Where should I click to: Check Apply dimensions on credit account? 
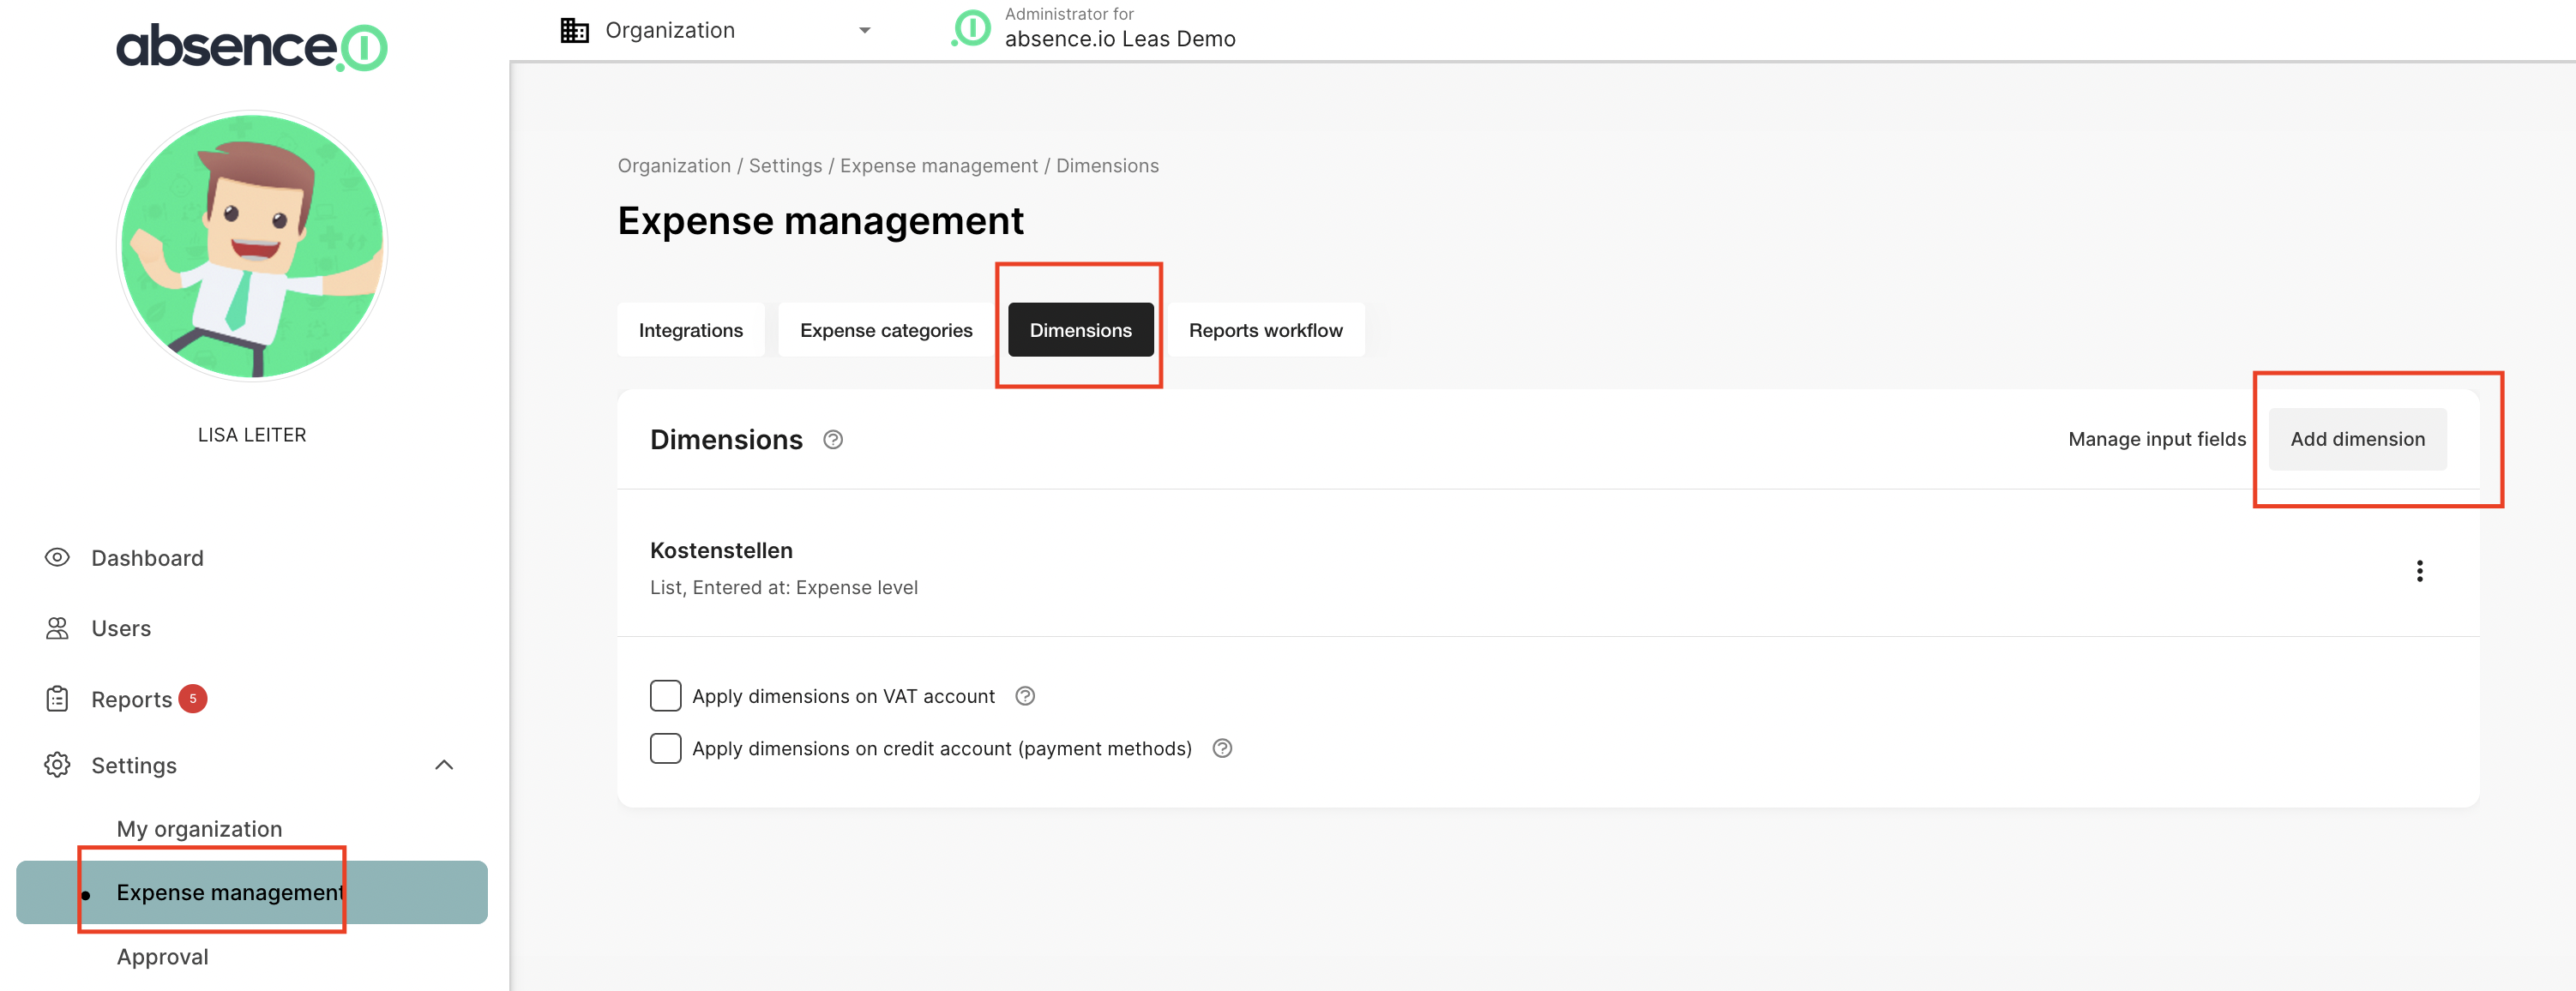(x=665, y=748)
